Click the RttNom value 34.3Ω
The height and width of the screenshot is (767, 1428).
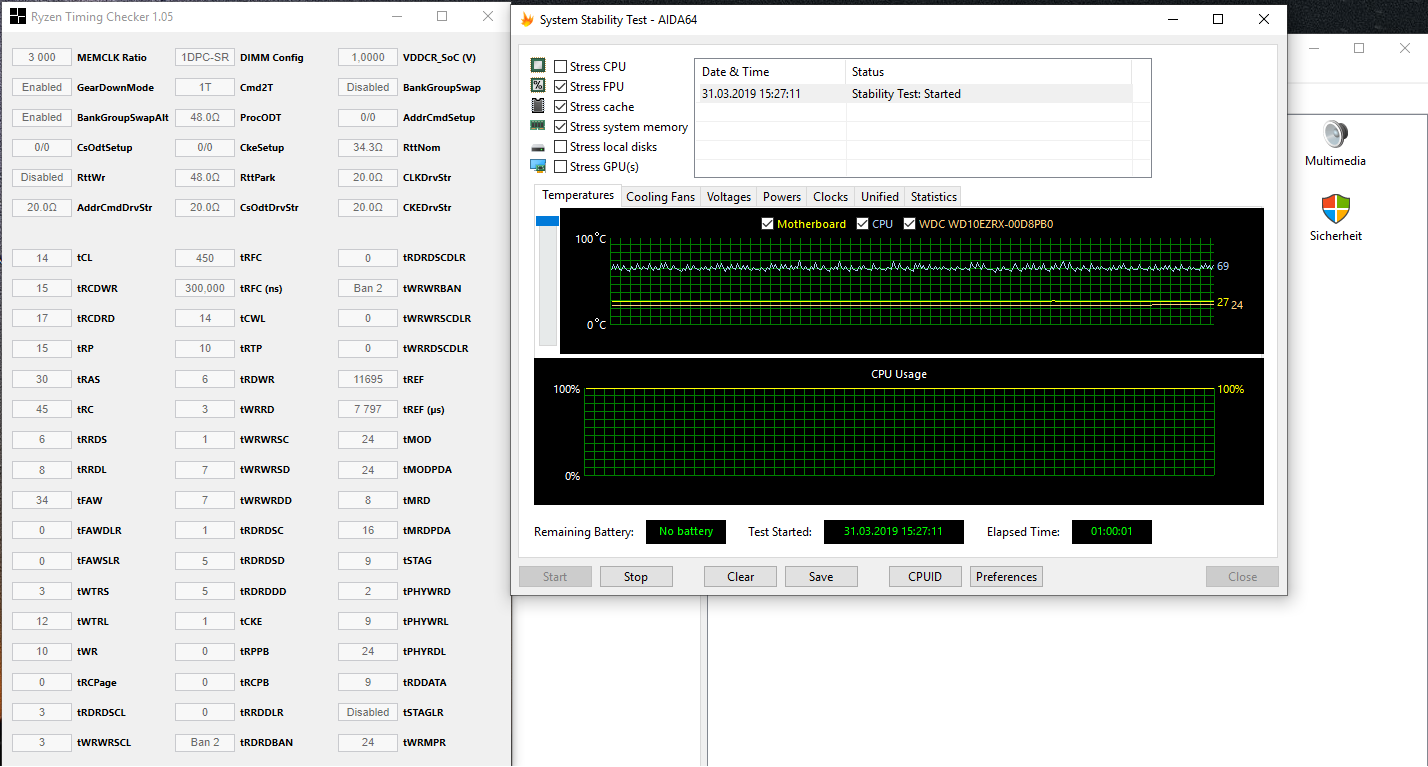[368, 148]
